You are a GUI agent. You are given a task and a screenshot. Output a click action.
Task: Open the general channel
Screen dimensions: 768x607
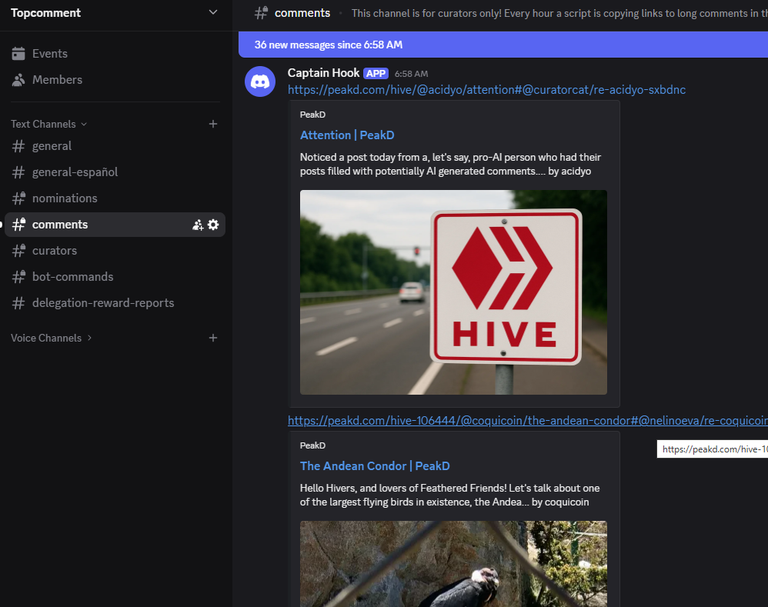(x=115, y=146)
